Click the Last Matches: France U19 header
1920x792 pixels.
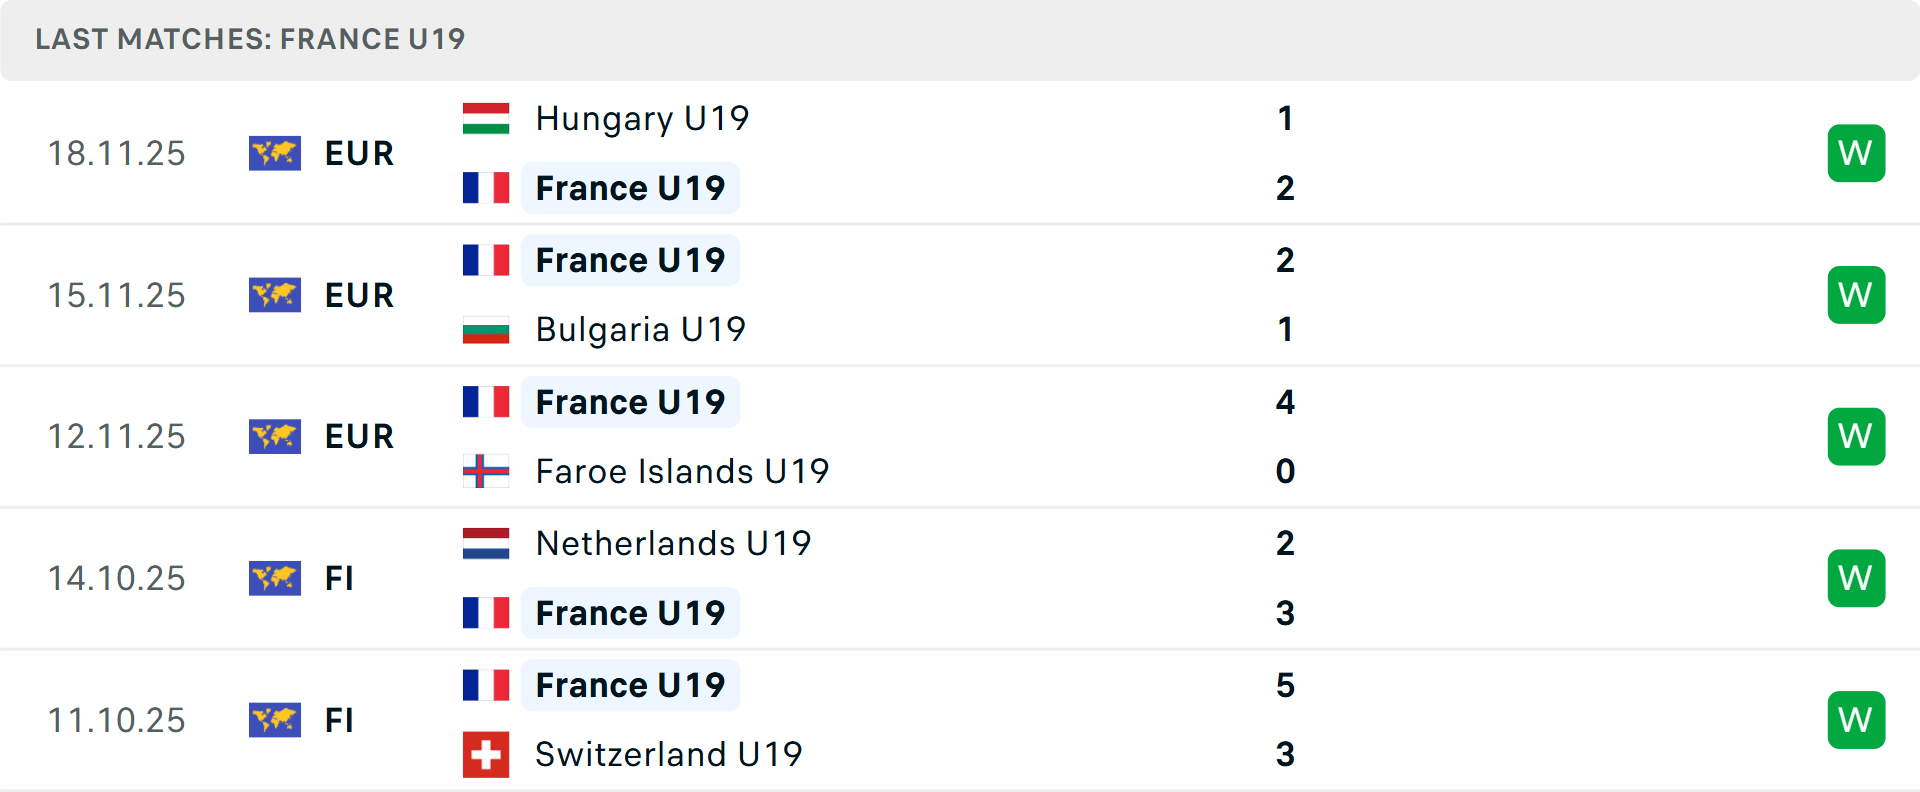250,39
